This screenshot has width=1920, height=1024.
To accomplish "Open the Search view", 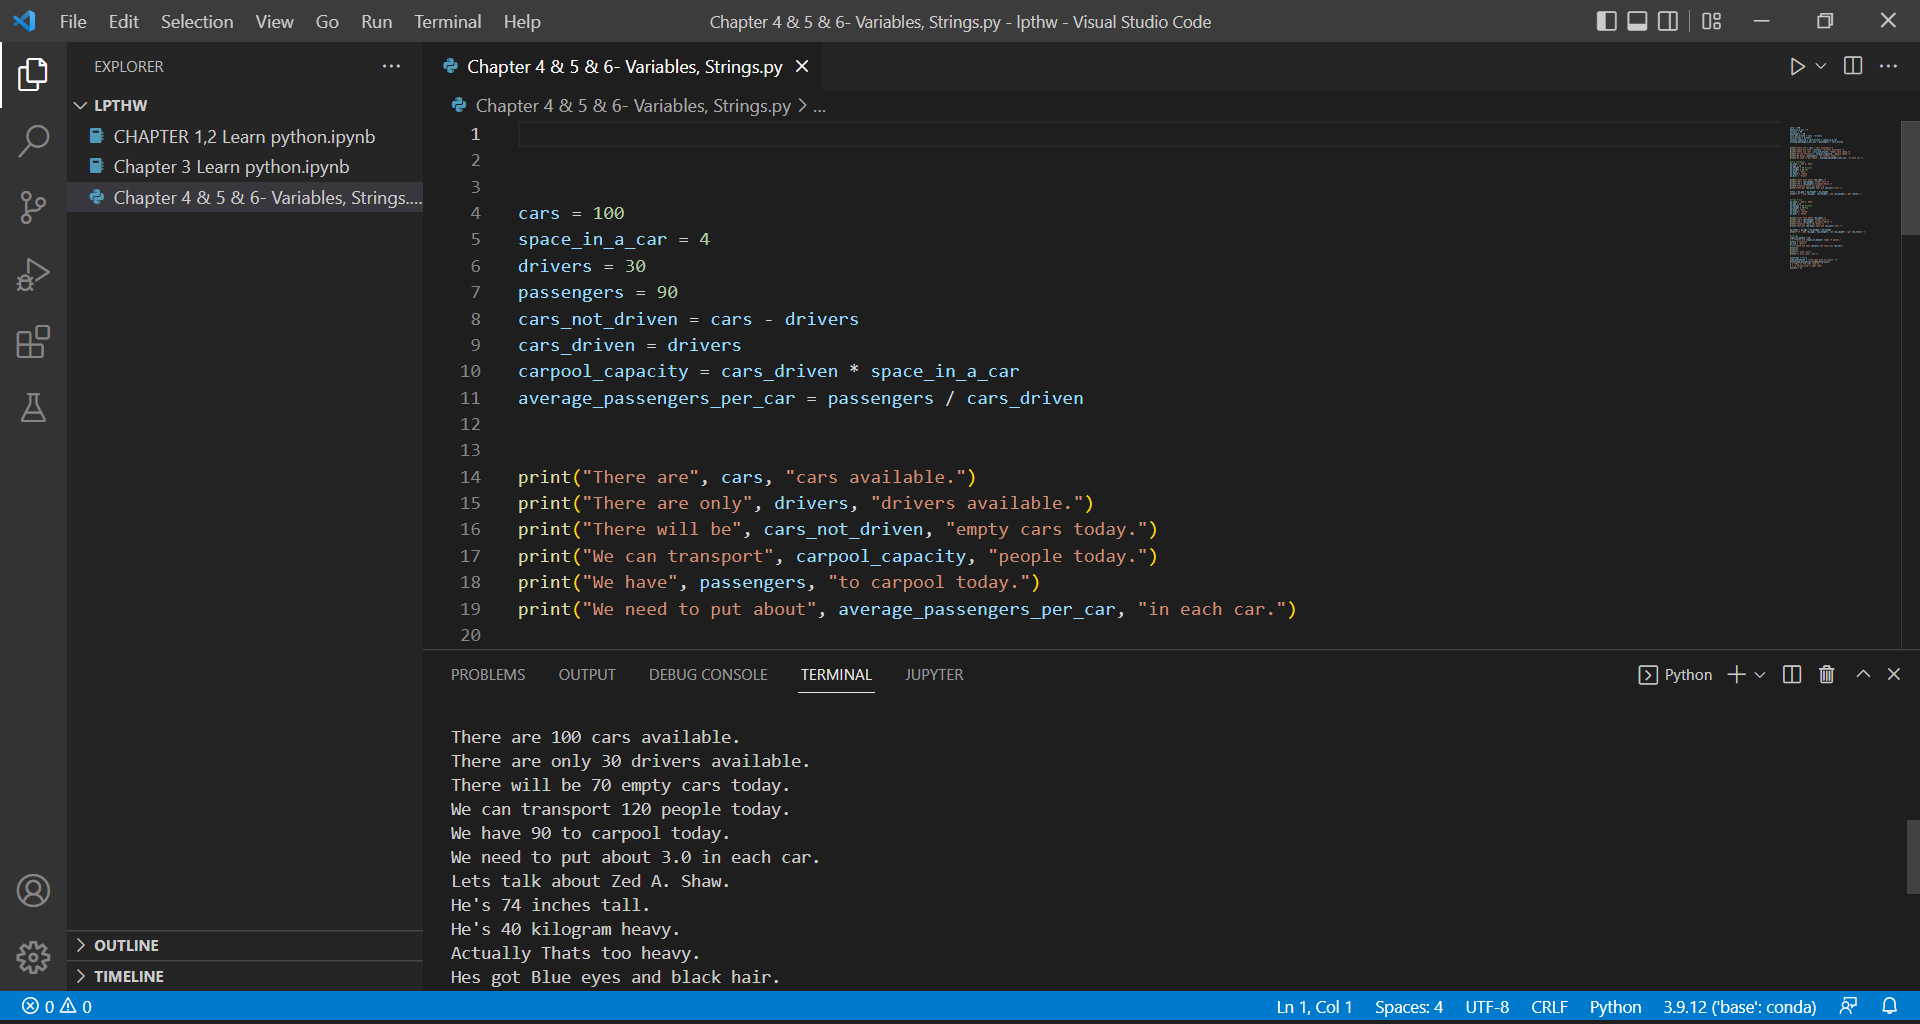I will click(x=34, y=141).
